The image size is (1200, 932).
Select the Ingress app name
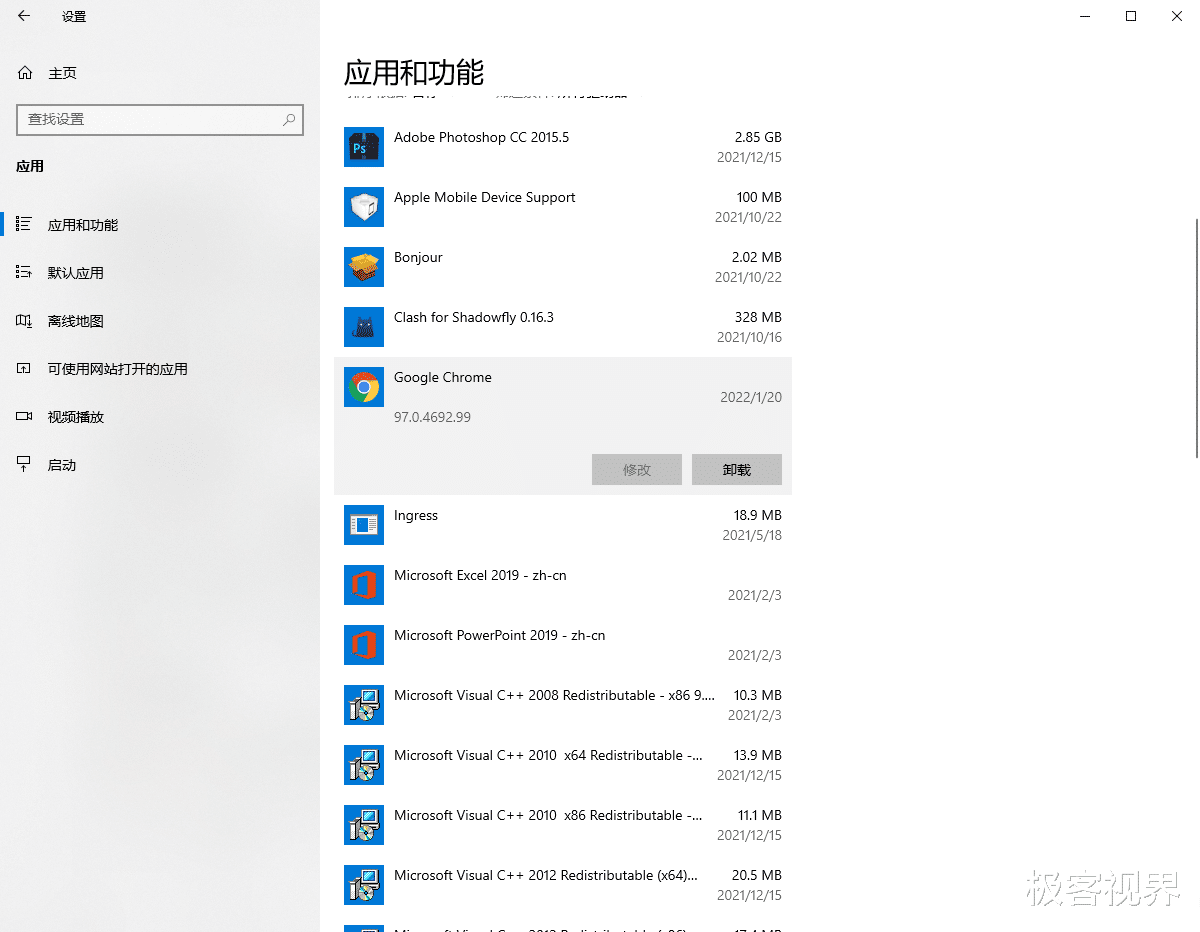[416, 515]
